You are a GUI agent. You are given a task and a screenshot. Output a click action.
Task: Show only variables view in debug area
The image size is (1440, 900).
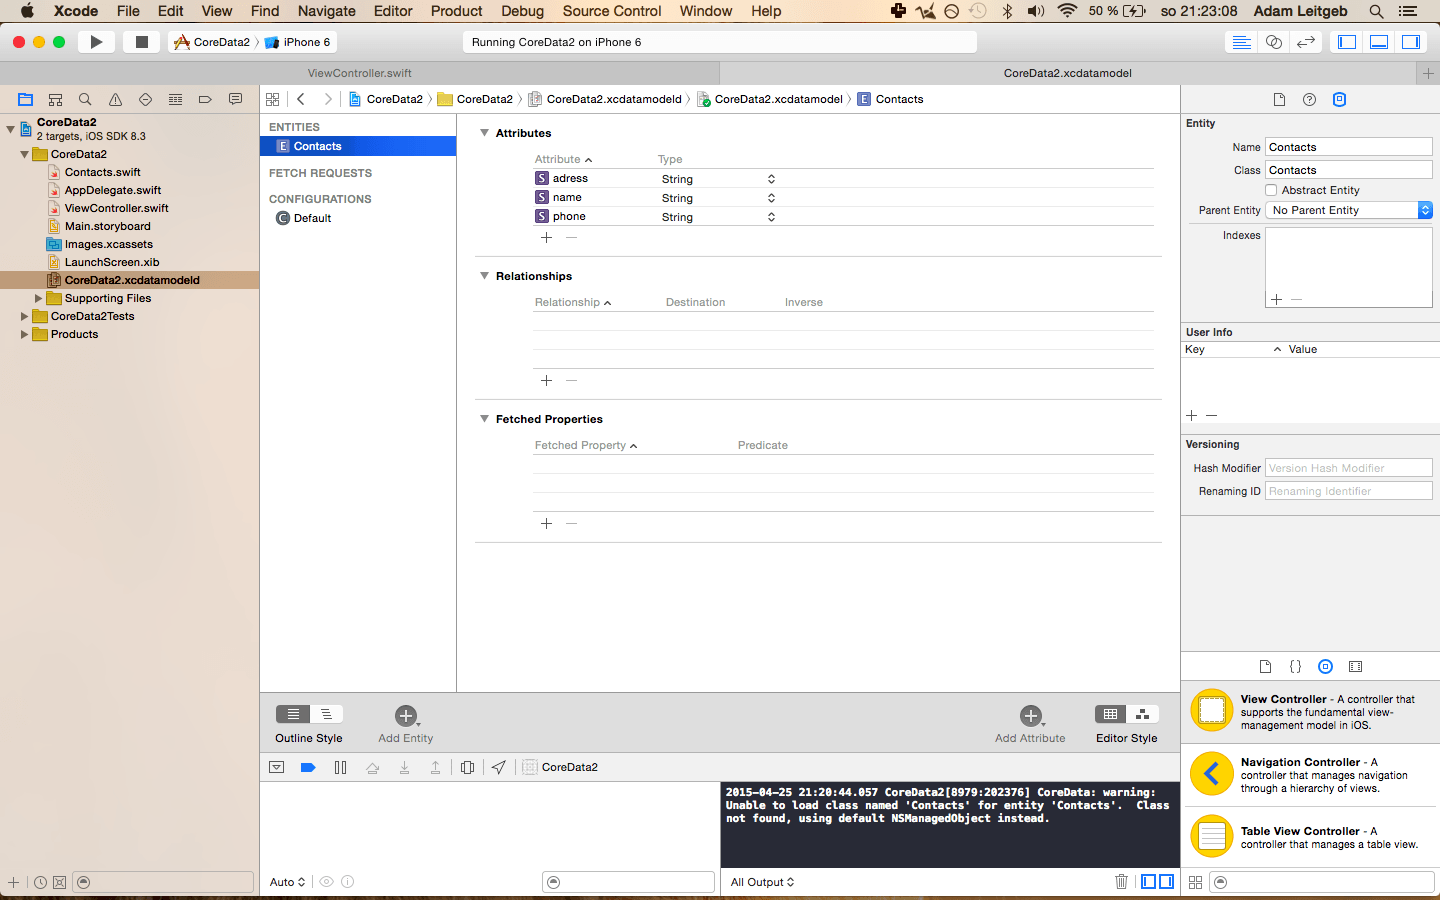[x=1149, y=881]
